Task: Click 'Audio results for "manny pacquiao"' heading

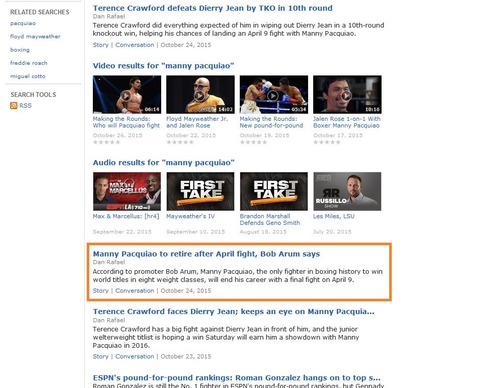Action: (x=163, y=163)
